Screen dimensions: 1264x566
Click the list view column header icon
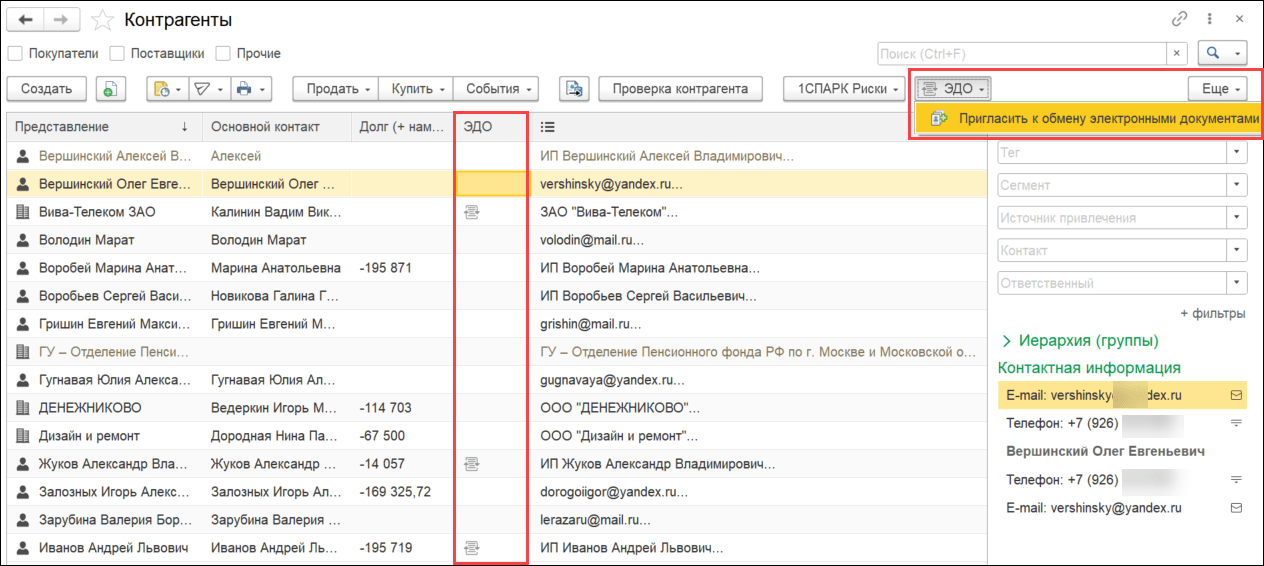coord(547,127)
